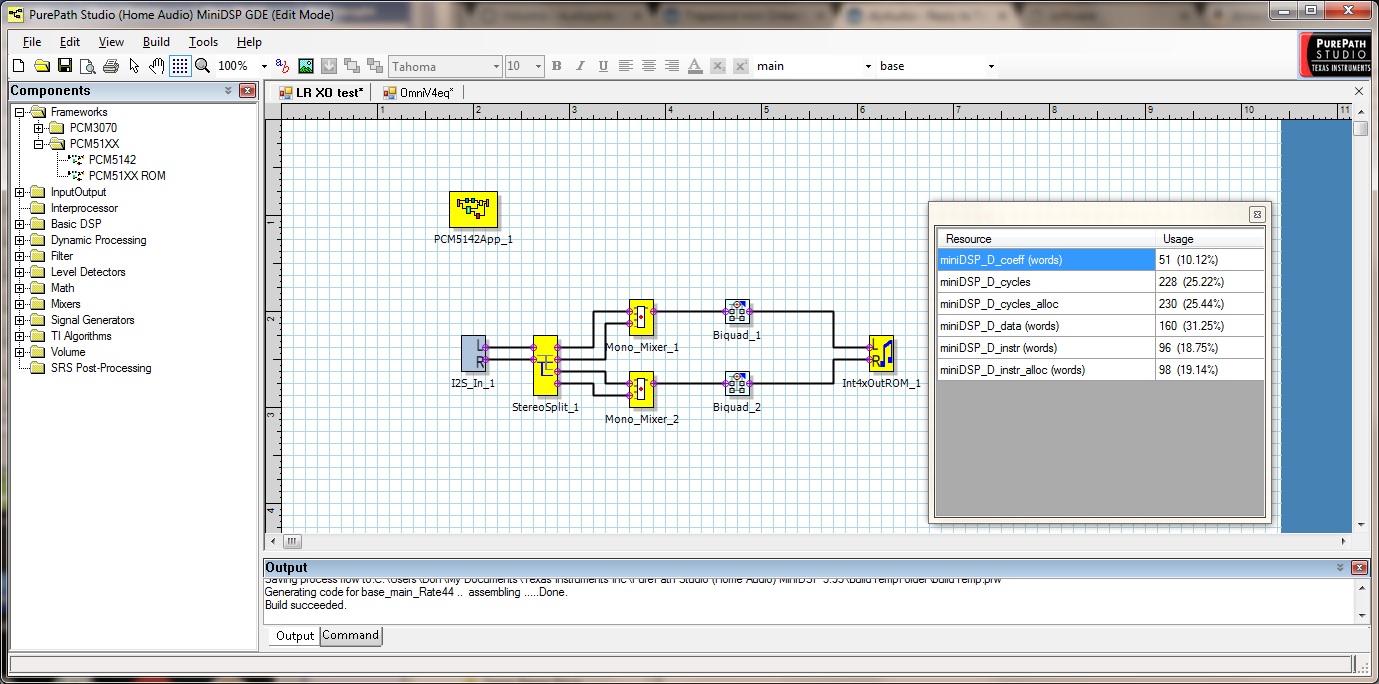Click the bring to front icon

(x=352, y=66)
